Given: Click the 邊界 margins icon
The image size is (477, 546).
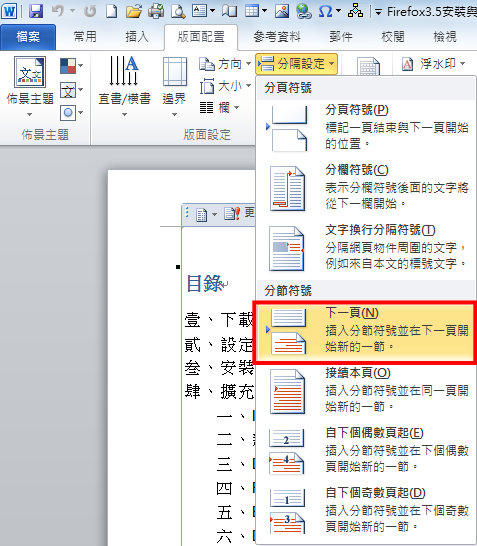Looking at the screenshot, I should tap(174, 87).
